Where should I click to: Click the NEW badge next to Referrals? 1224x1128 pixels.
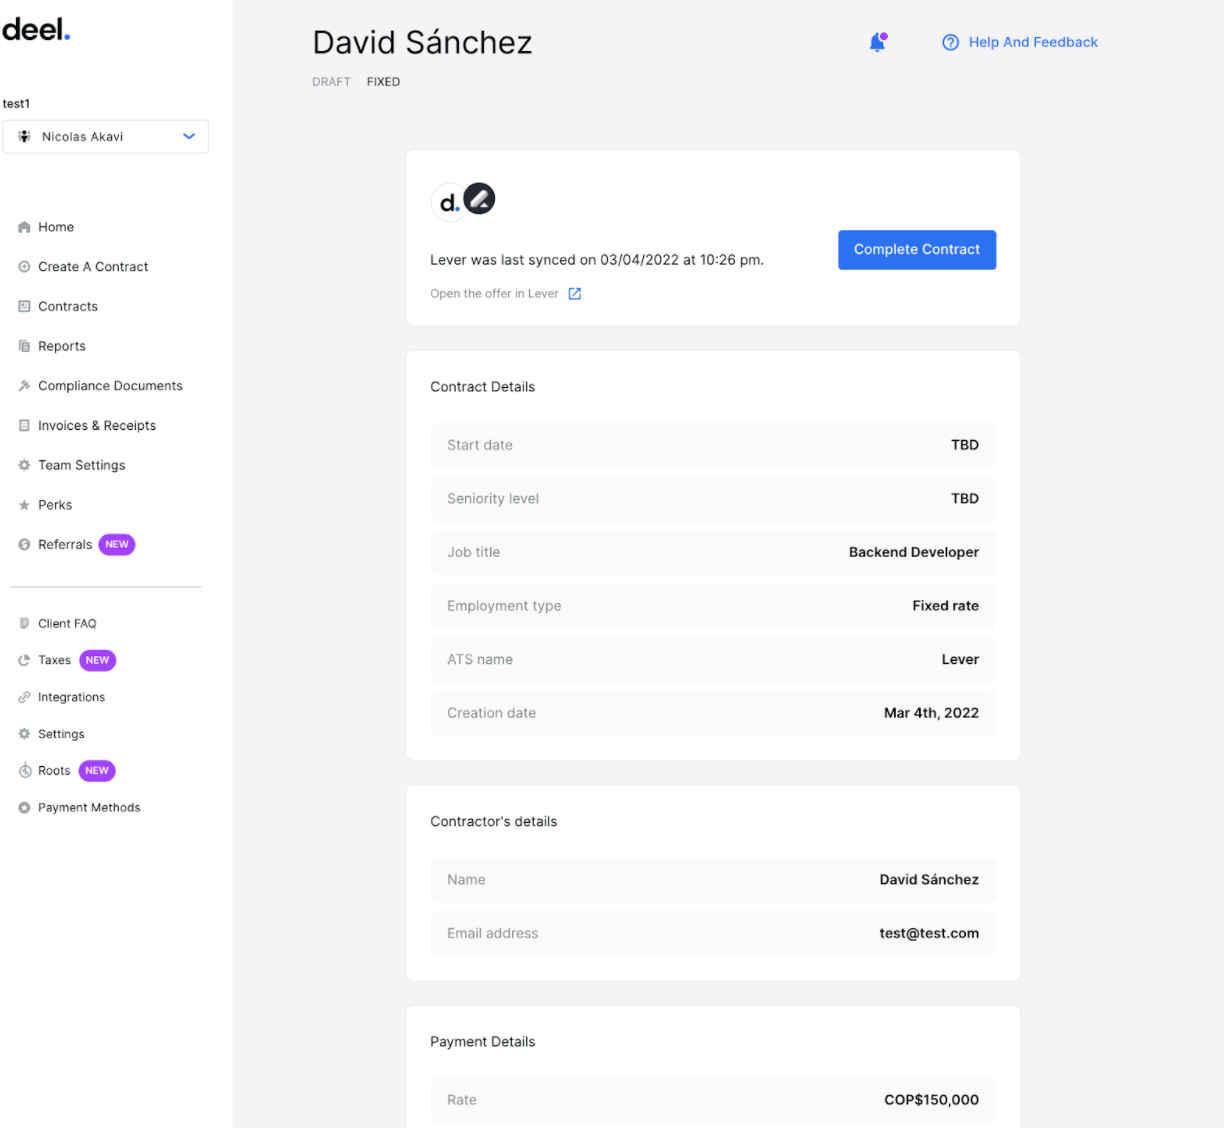pos(117,545)
